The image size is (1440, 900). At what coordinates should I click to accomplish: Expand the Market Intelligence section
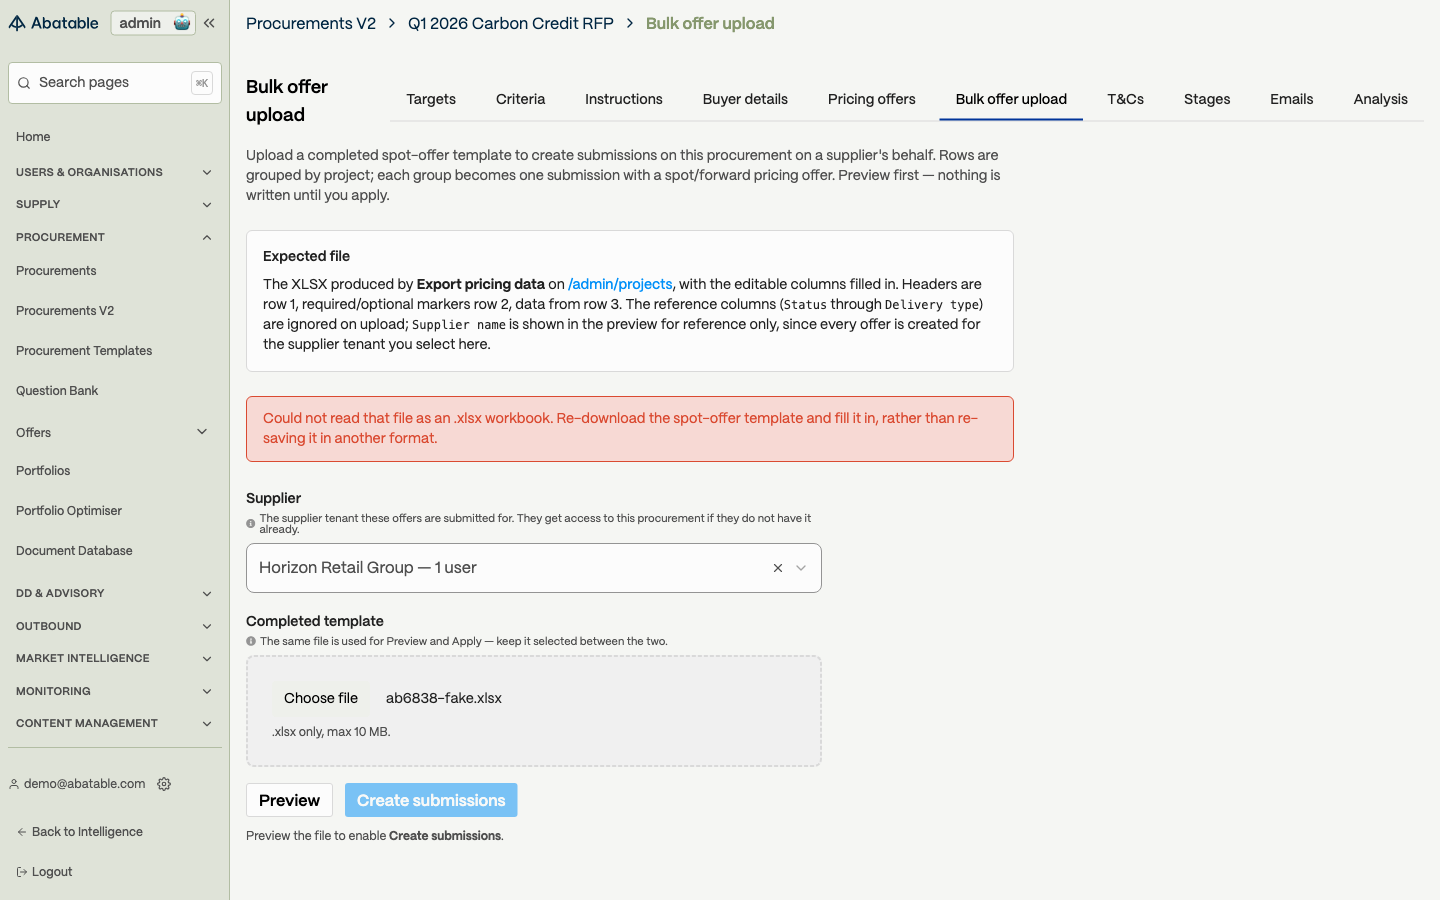click(207, 658)
